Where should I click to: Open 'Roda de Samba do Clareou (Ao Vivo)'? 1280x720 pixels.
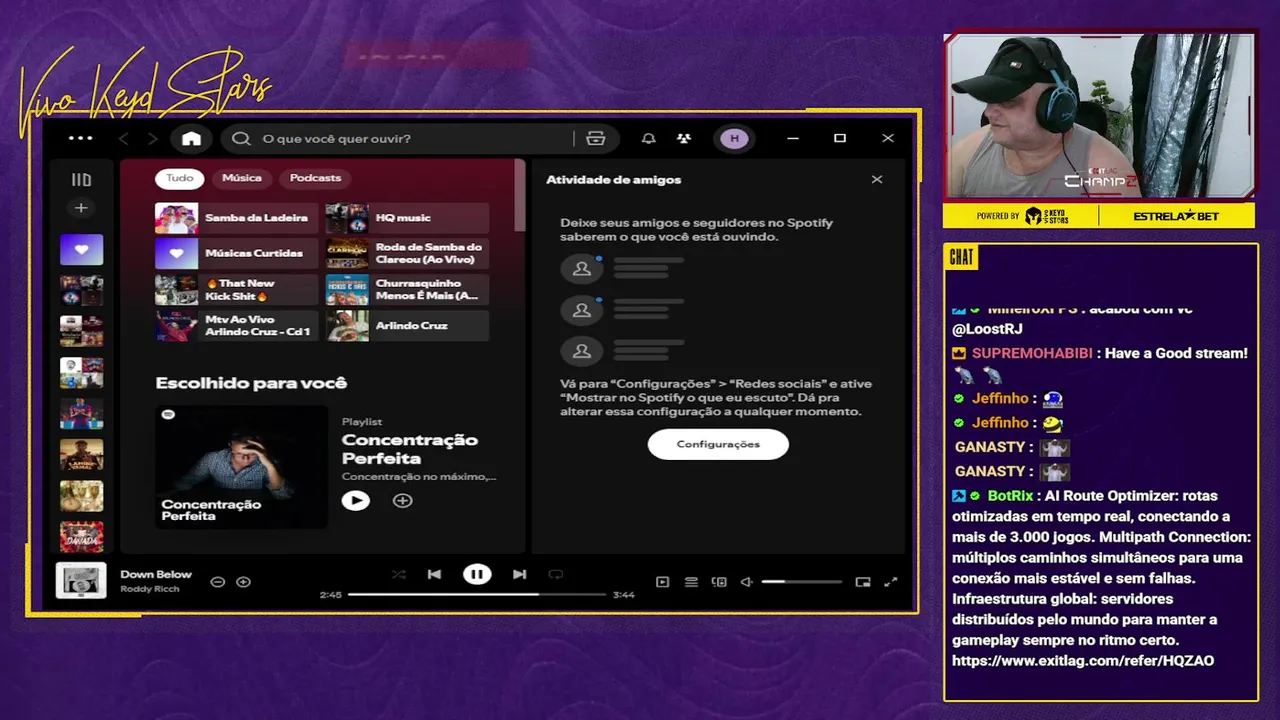(x=407, y=254)
